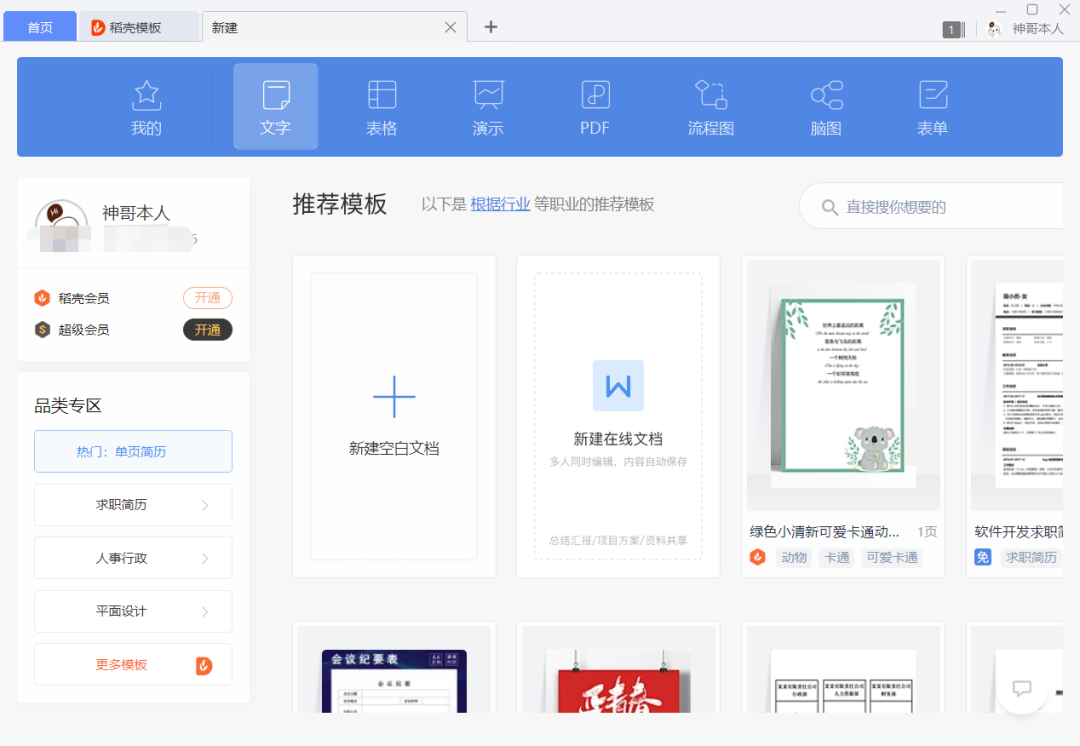This screenshot has width=1080, height=746.
Task: Open the 表格 spreadsheet creator
Action: click(381, 106)
